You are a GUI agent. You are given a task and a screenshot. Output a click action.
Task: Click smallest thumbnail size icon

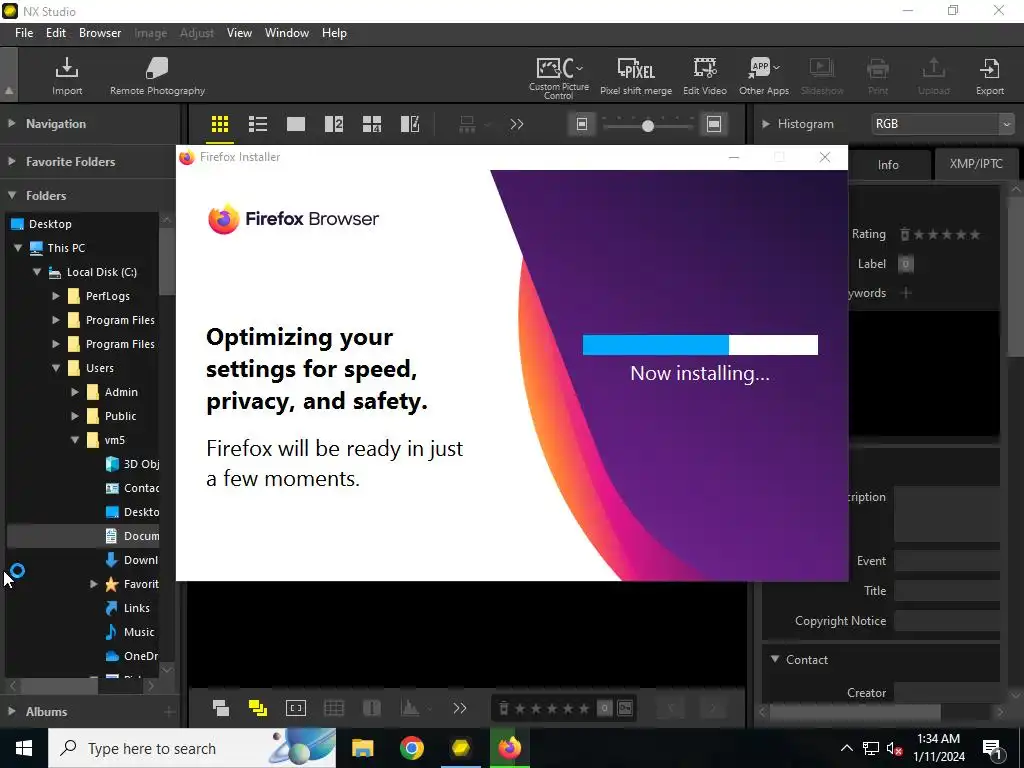tap(582, 124)
